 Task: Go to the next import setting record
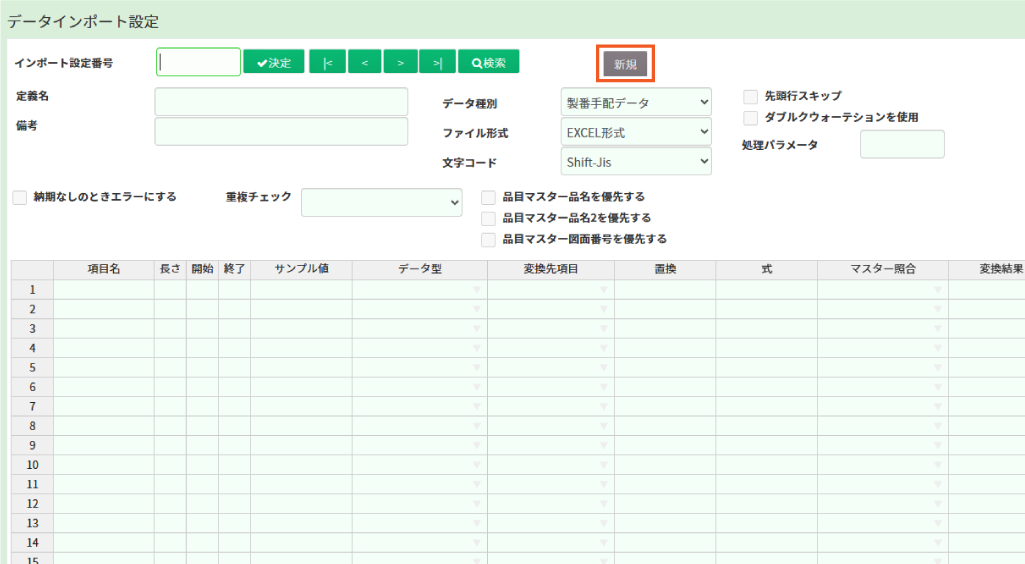[x=400, y=63]
